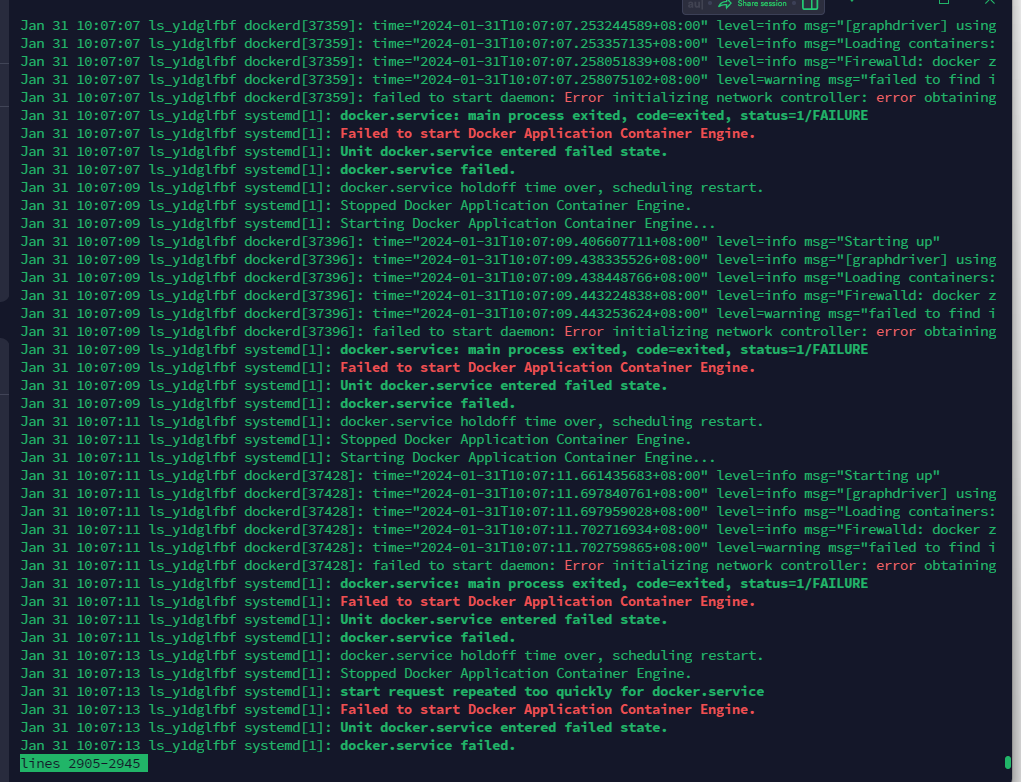Click timestamp '2024-01-31T10:07:11.702759865+08:00'
Image resolution: width=1021 pixels, height=782 pixels.
(x=559, y=548)
